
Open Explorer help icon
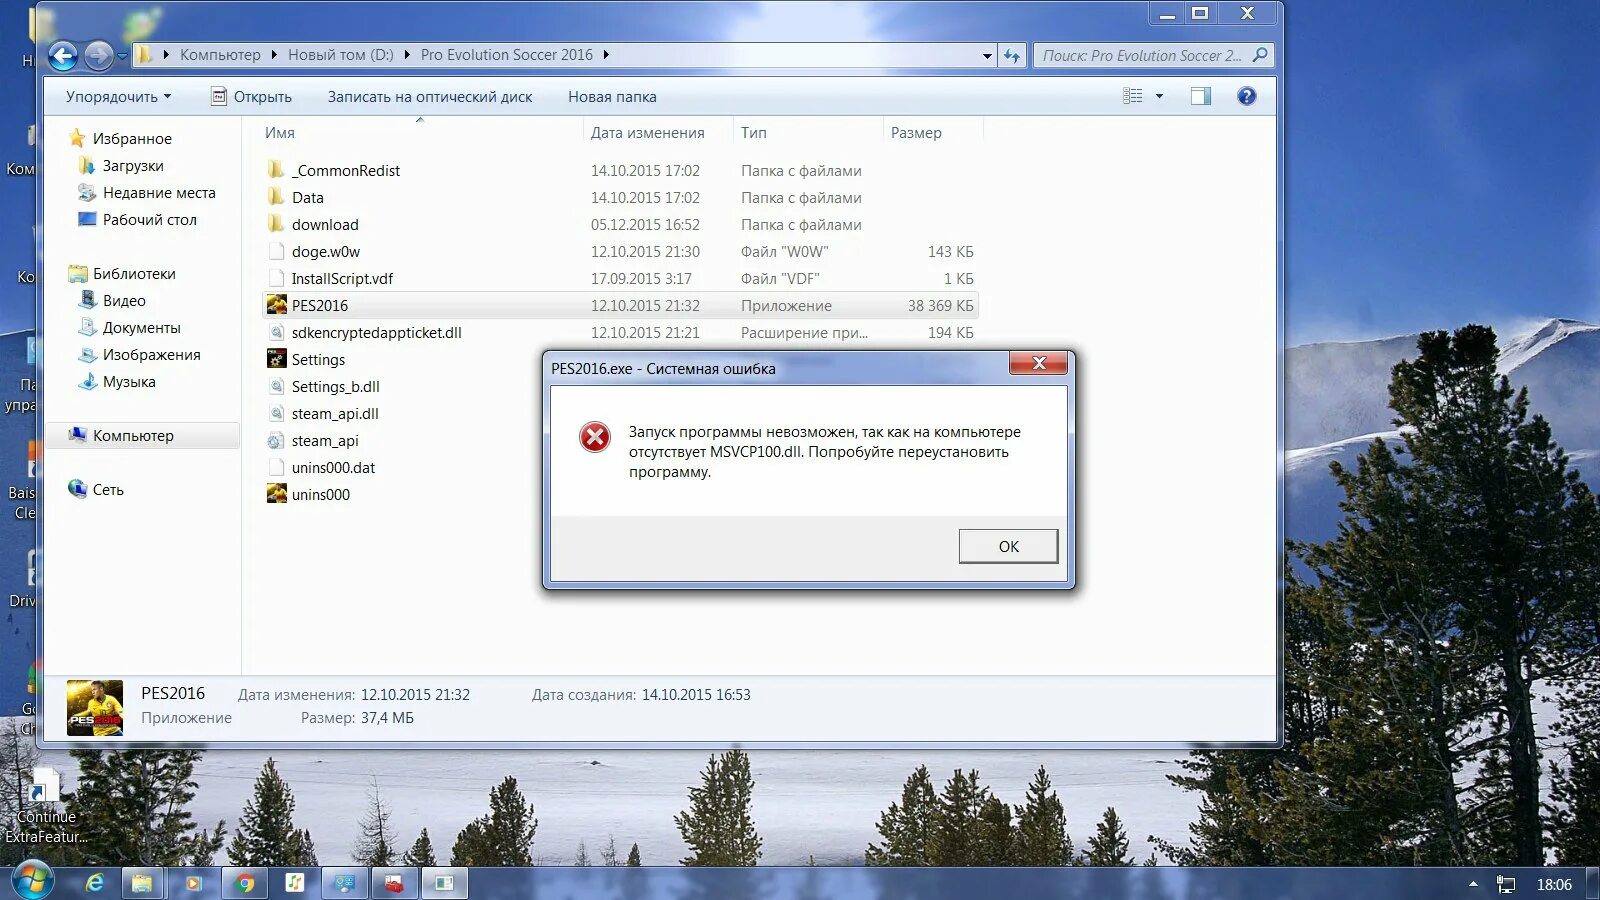[1246, 96]
